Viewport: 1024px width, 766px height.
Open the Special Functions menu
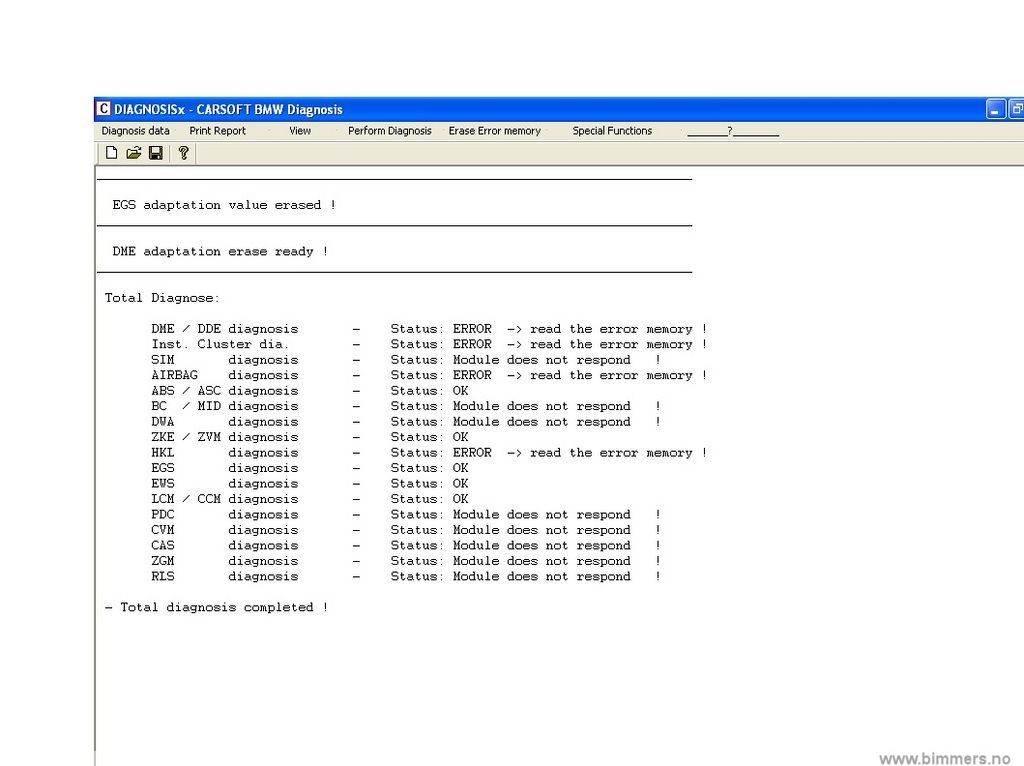click(x=612, y=131)
